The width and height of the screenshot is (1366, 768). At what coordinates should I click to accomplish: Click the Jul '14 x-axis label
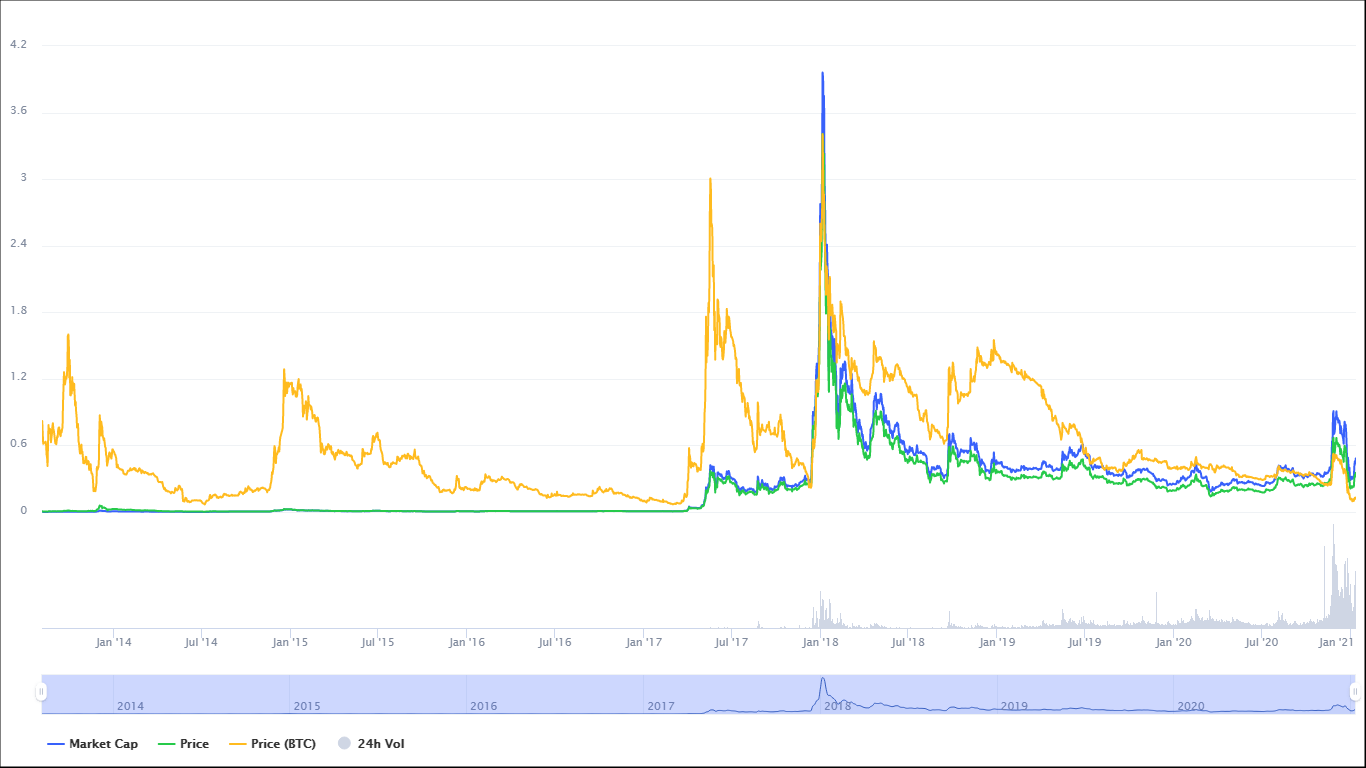(x=201, y=642)
